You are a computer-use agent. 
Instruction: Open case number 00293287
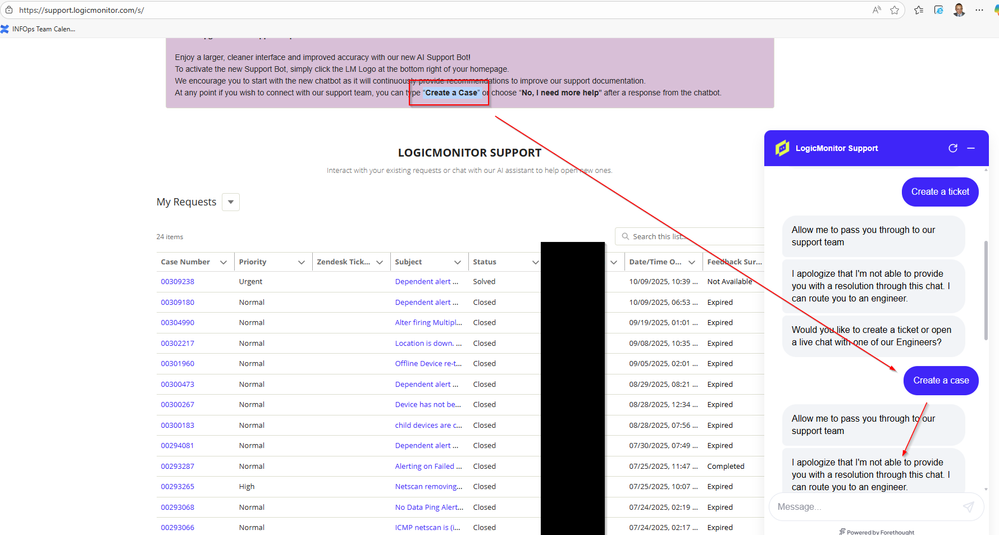[x=177, y=466]
